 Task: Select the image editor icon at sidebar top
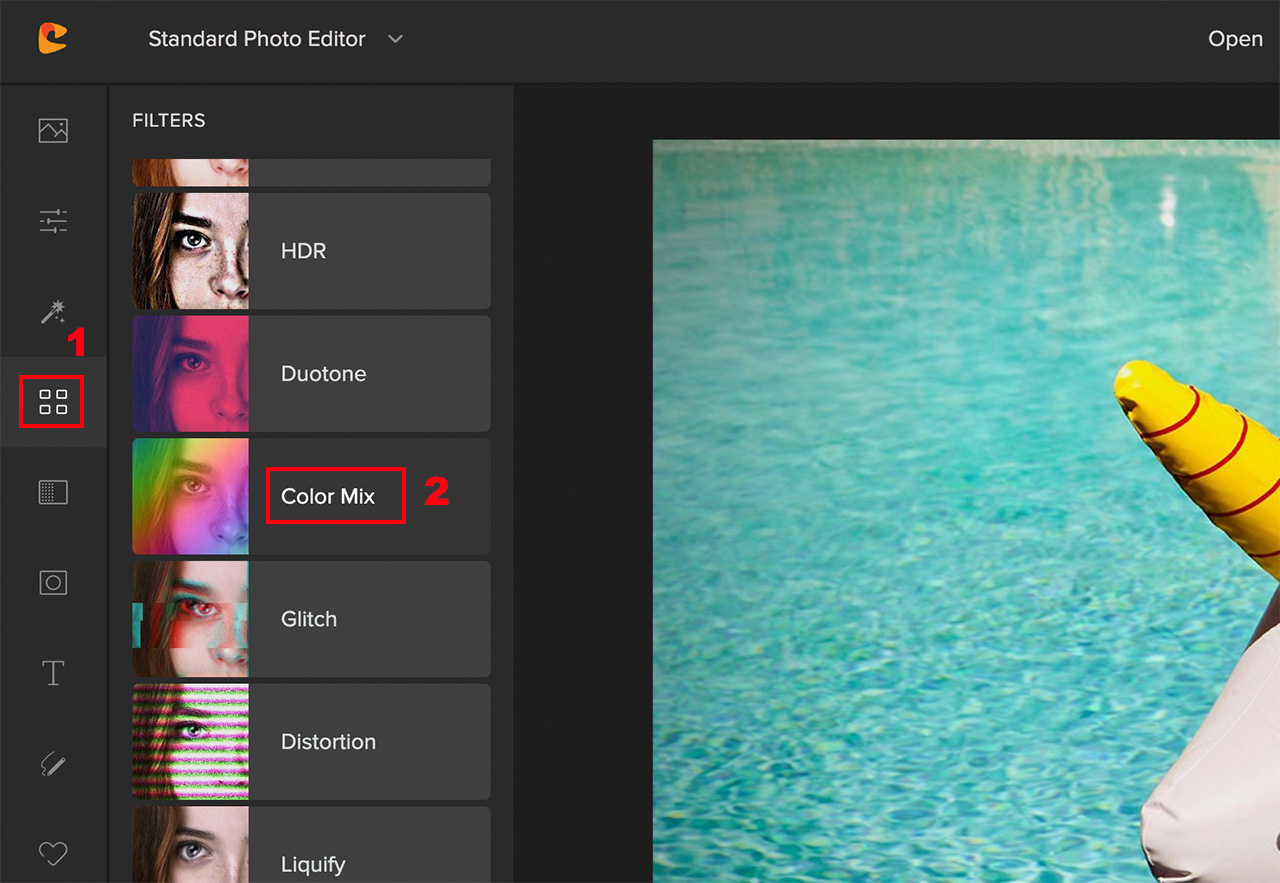(x=52, y=130)
